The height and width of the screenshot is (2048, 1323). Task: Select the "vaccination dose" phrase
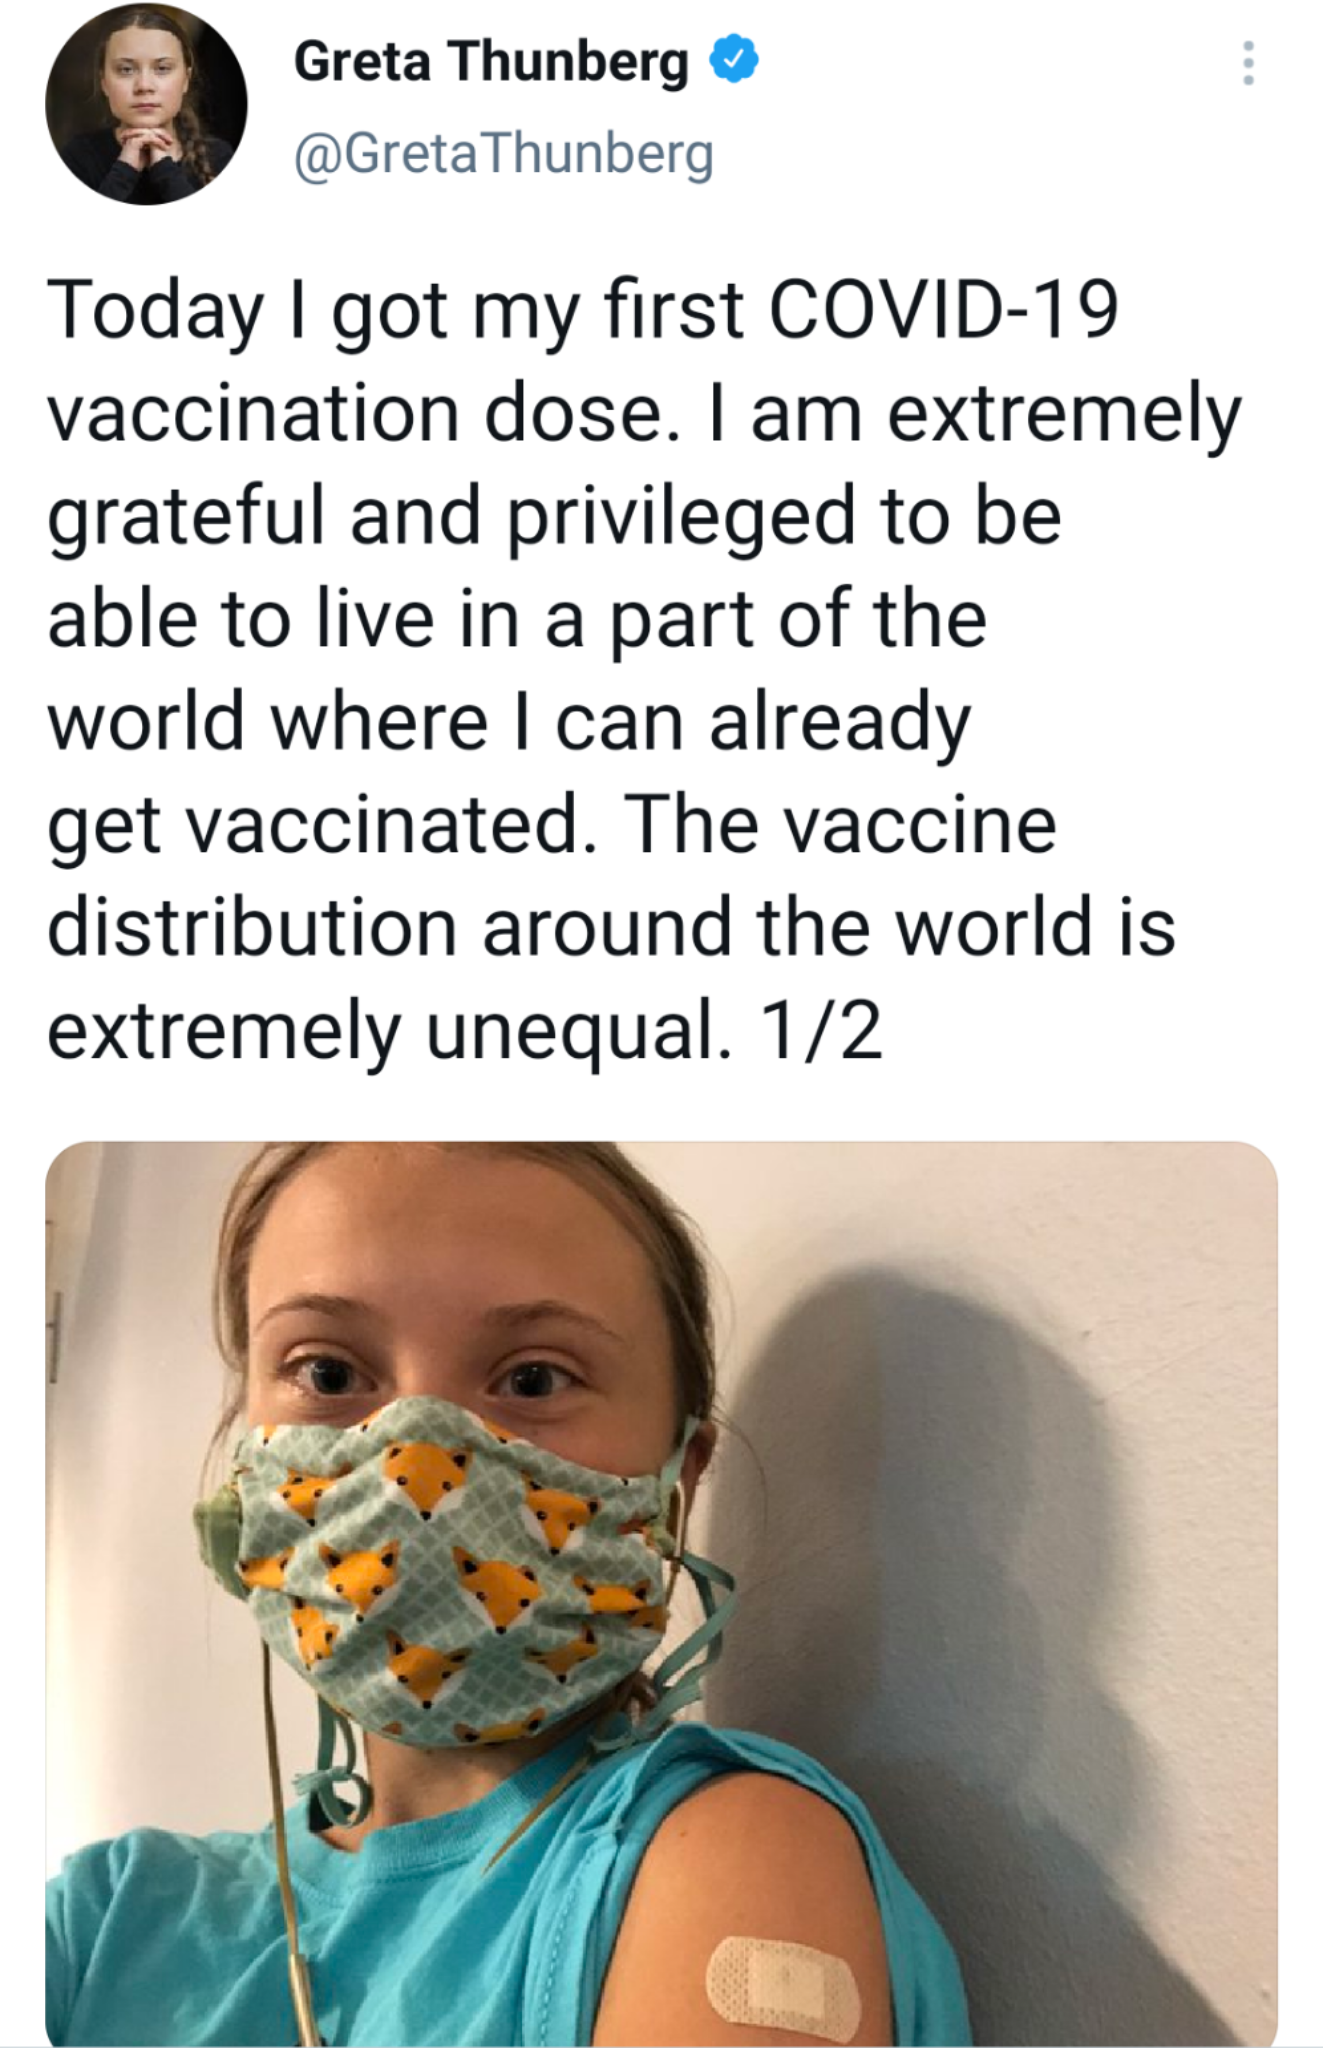click(354, 414)
